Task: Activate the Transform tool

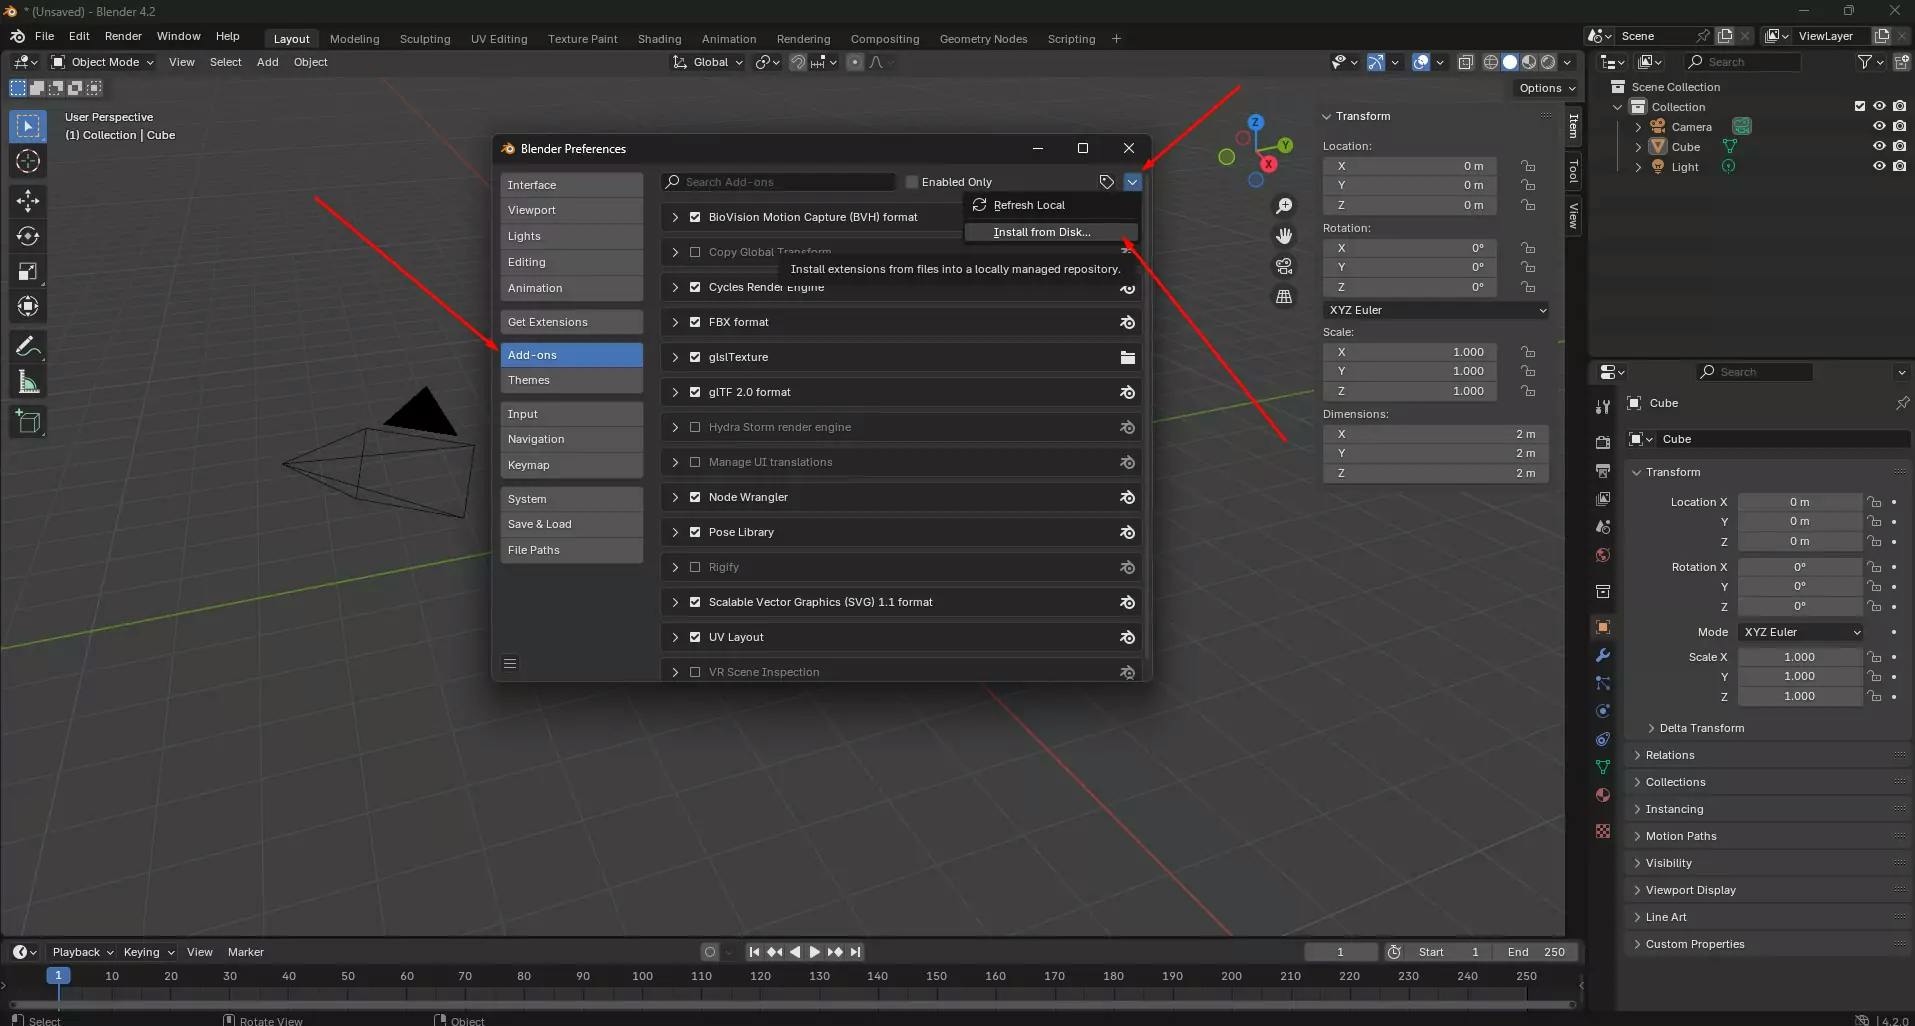Action: point(28,306)
